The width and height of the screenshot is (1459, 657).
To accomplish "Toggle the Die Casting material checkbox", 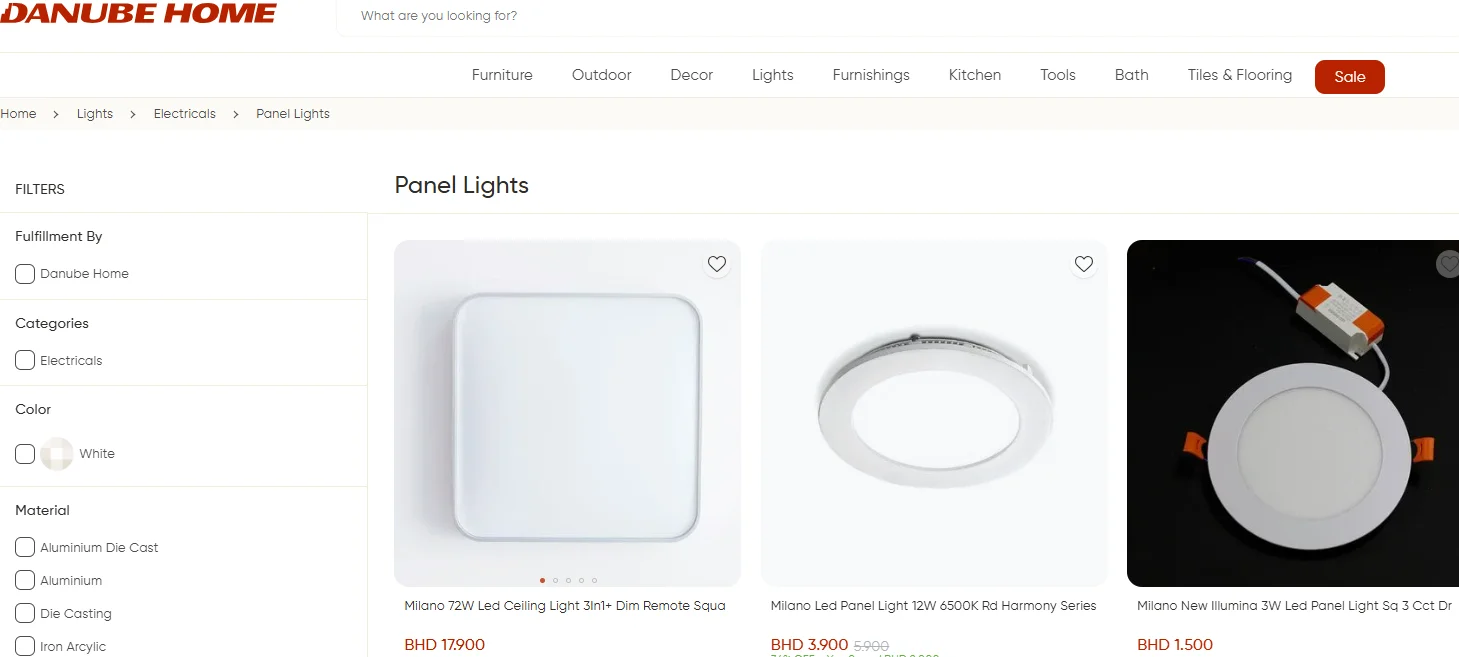I will (25, 613).
